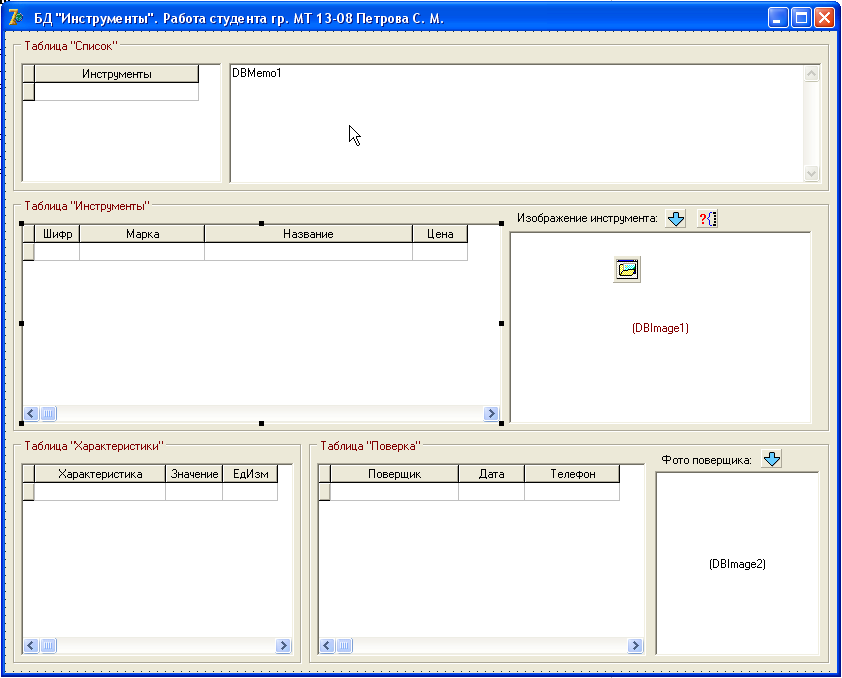Click the Инструменты column header in the Список grid
842x678 pixels.
[x=117, y=74]
